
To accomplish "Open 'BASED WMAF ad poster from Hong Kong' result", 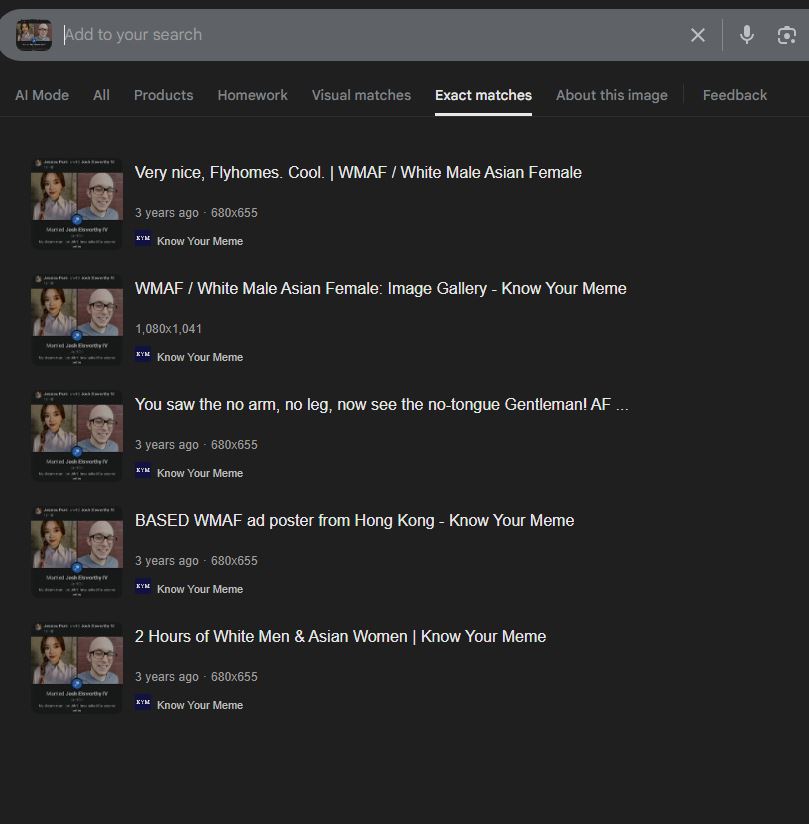I will coord(354,520).
